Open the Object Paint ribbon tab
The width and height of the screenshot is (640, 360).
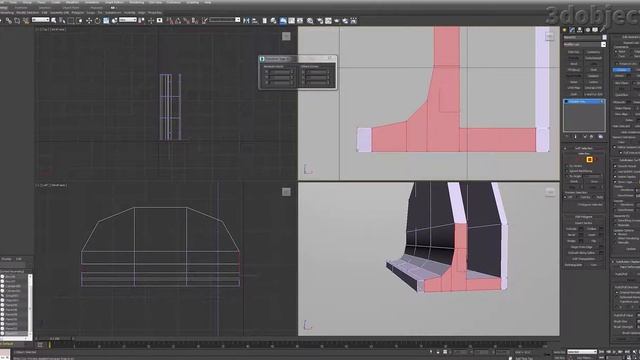(71, 7)
